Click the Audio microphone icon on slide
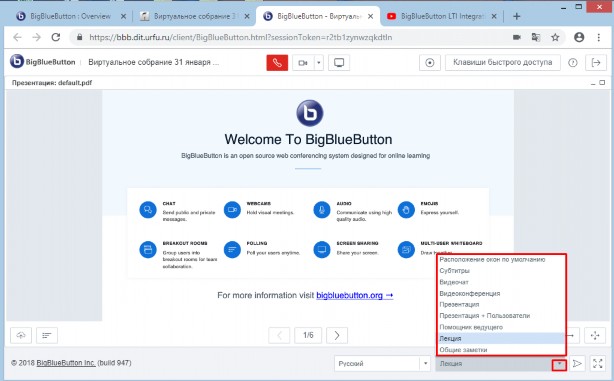The height and width of the screenshot is (381, 614). [x=322, y=210]
